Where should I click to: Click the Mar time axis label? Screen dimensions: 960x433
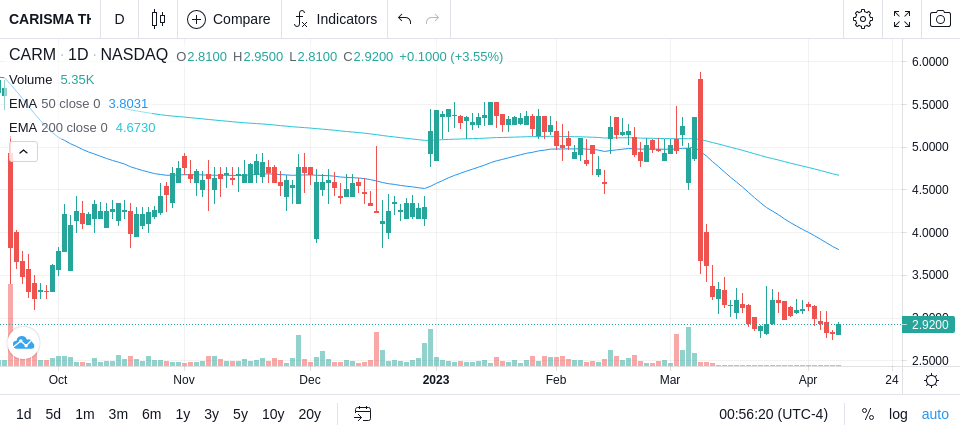[x=670, y=380]
